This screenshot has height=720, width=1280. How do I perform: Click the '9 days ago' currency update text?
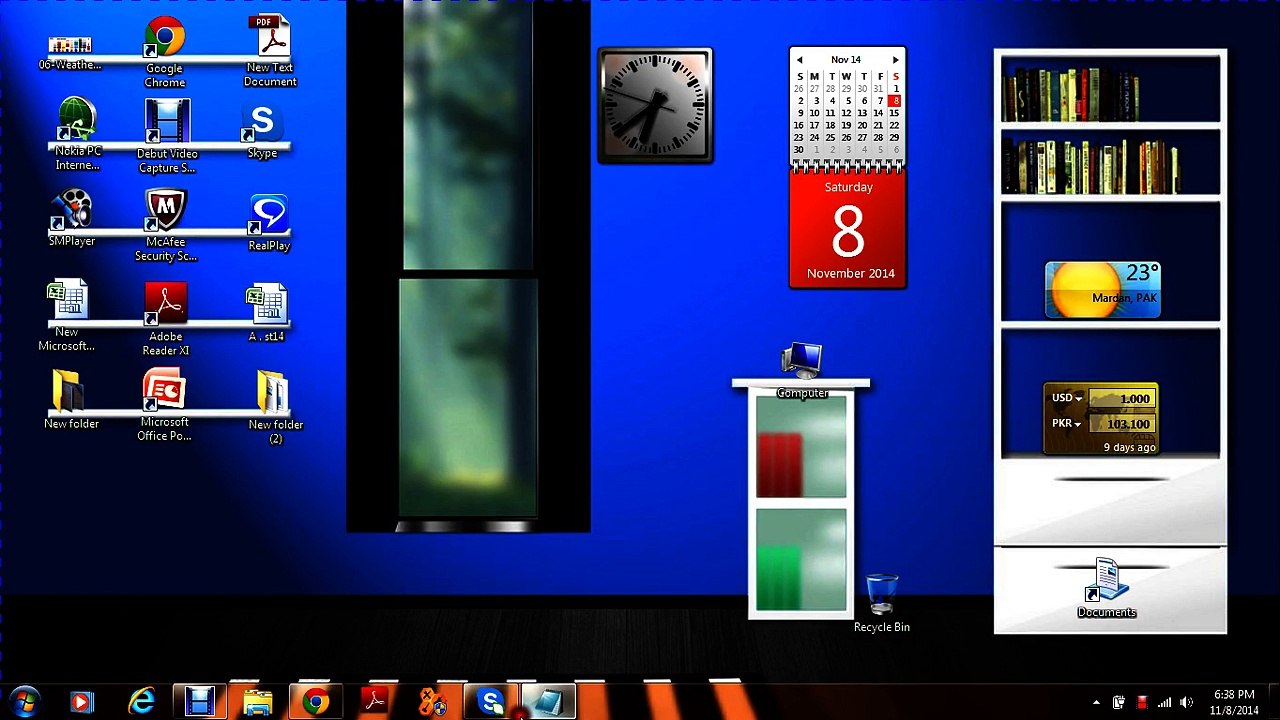coord(1129,447)
